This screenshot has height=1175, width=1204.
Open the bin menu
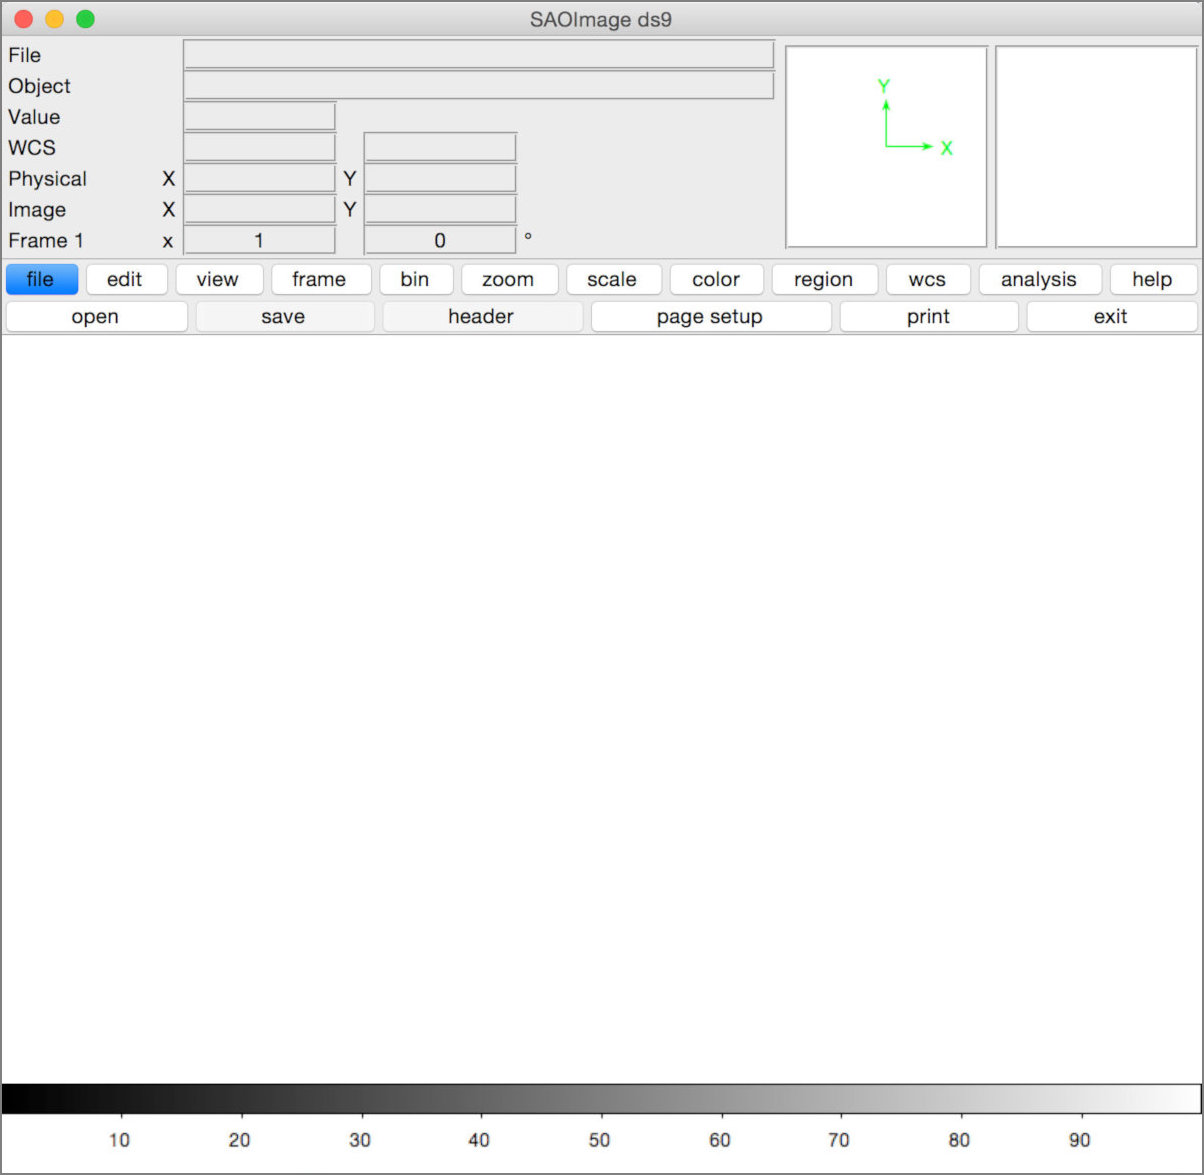416,279
